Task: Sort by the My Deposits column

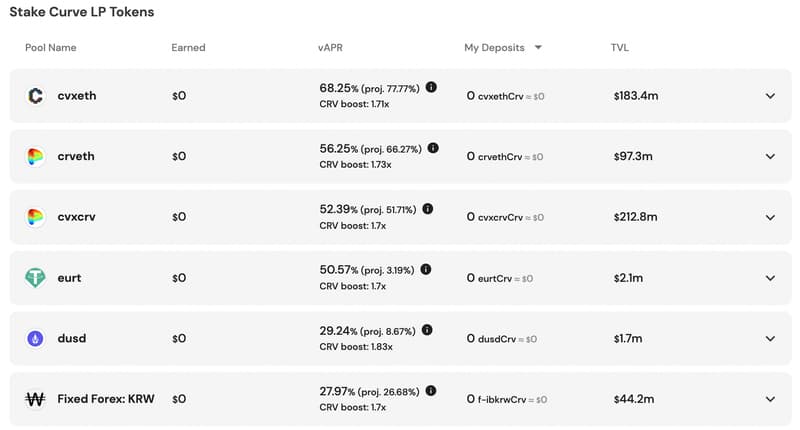Action: (x=503, y=48)
